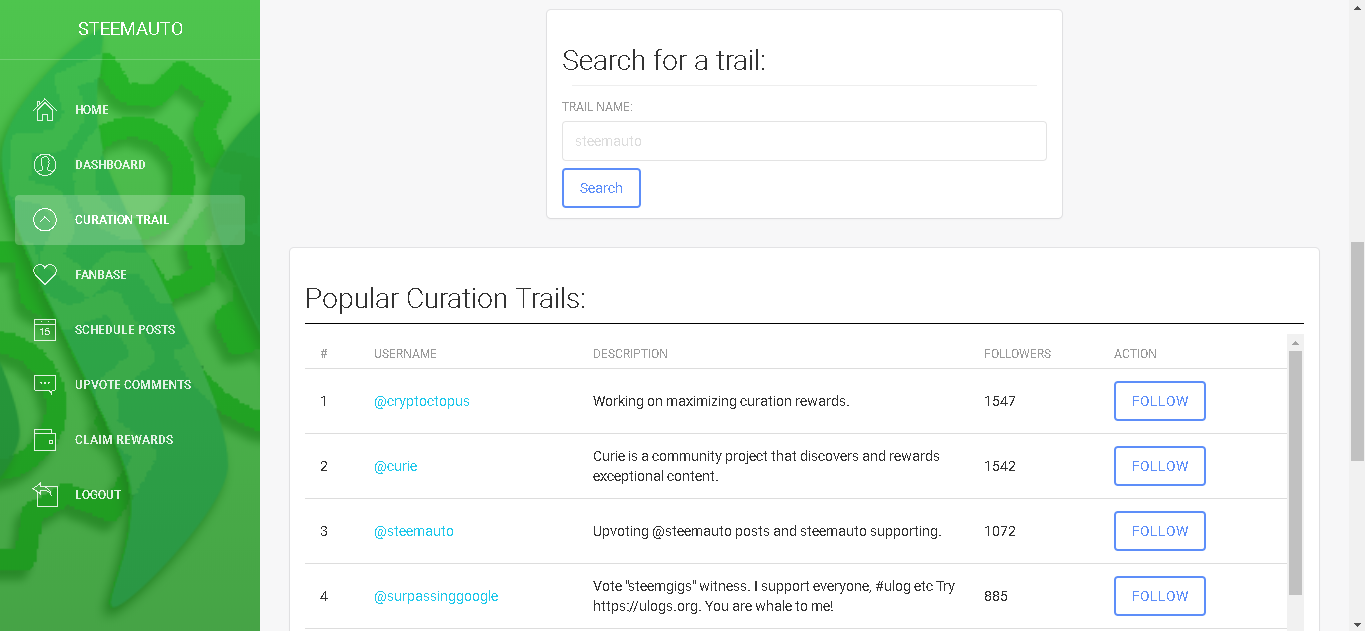The width and height of the screenshot is (1365, 631).
Task: Click the Claim Rewards wallet icon
Action: click(45, 440)
